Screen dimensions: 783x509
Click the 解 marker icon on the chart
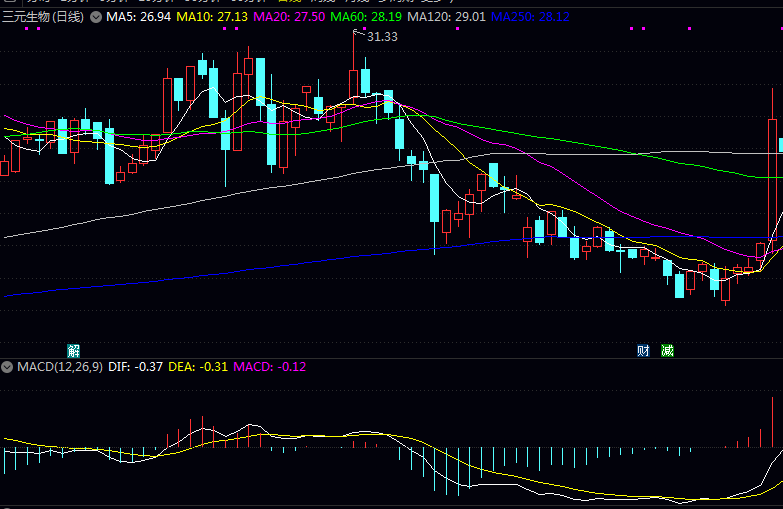pos(73,350)
